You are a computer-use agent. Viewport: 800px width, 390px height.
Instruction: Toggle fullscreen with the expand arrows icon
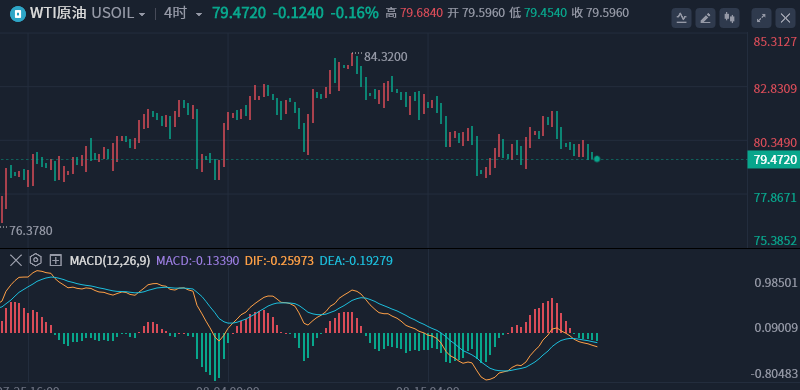[761, 18]
